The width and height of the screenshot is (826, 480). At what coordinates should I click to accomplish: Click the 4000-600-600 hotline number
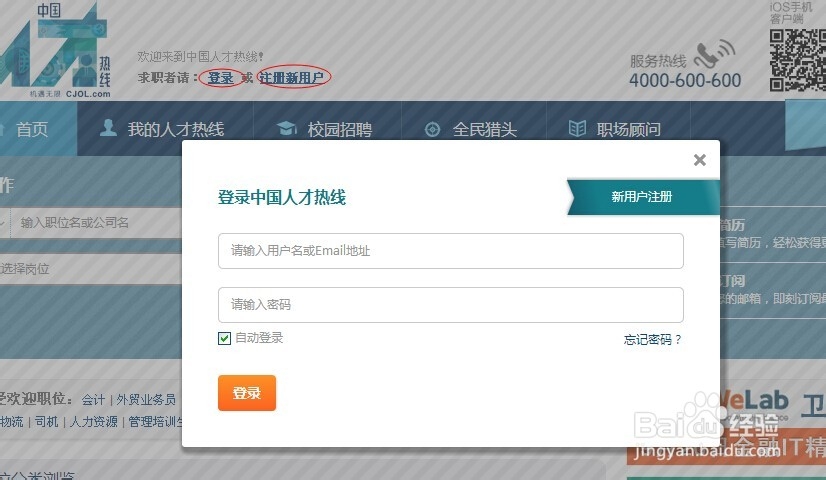[685, 80]
